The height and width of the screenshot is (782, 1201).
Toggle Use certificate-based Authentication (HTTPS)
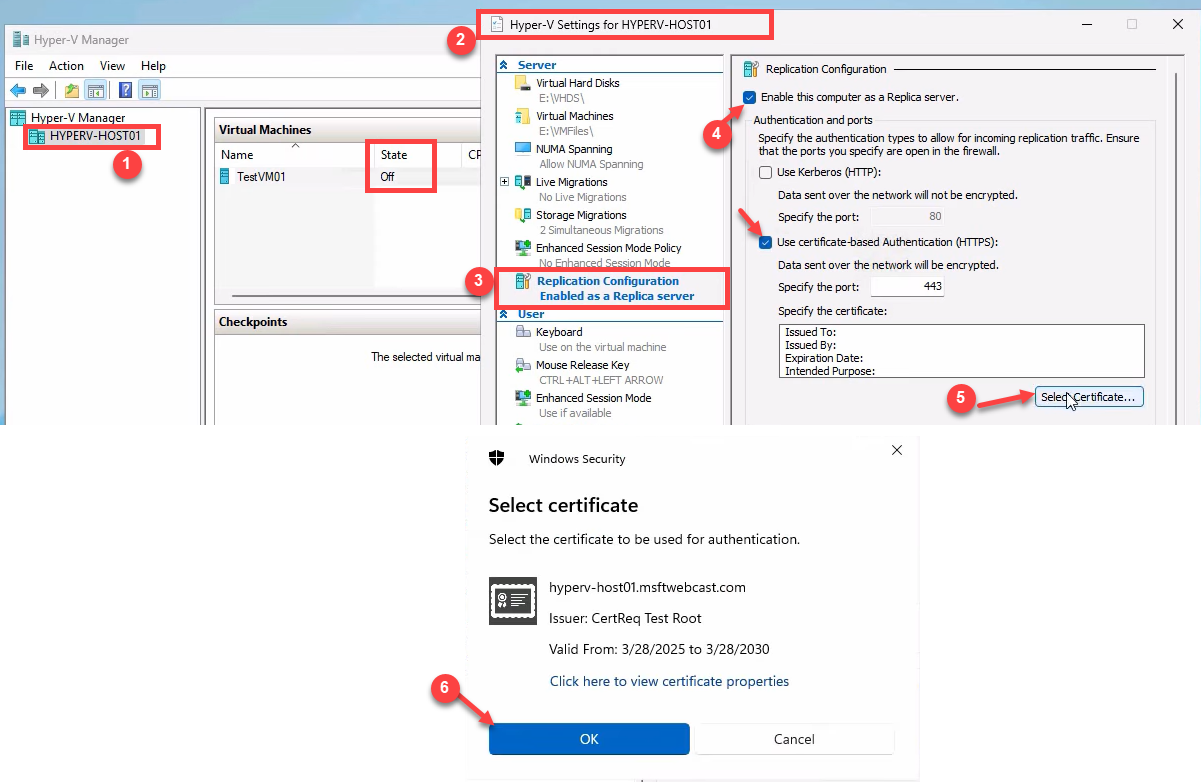pyautogui.click(x=766, y=242)
